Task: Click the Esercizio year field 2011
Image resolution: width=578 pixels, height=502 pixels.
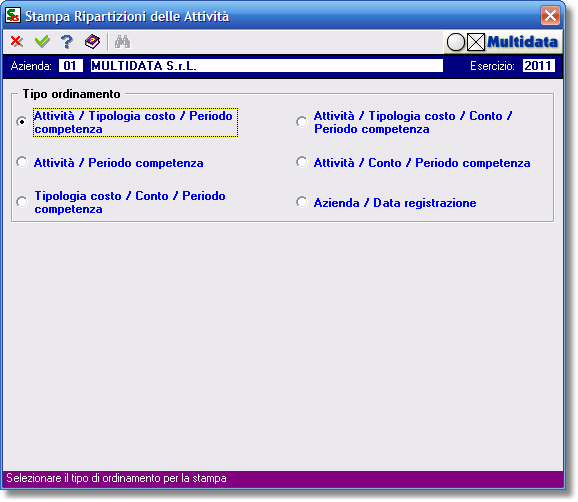Action: (539, 66)
